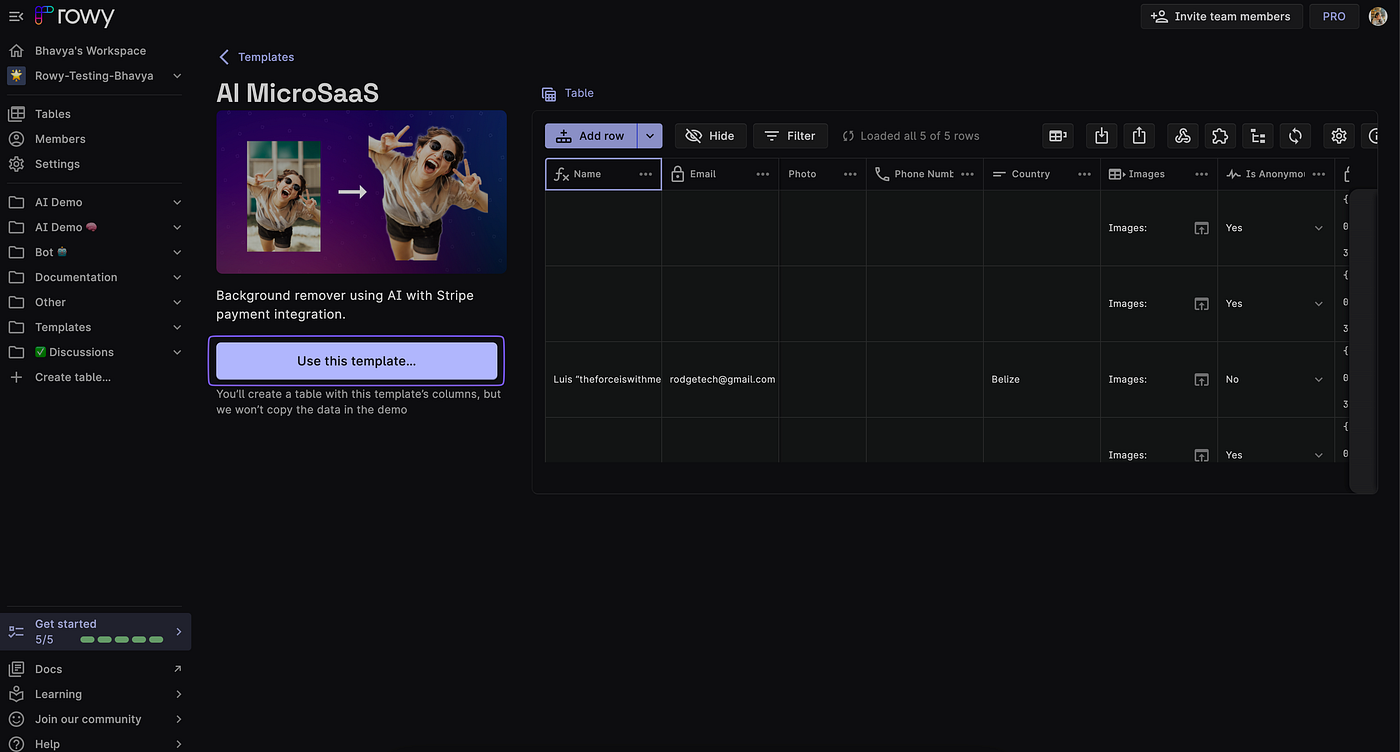The width and height of the screenshot is (1400, 752).
Task: Open the Add row dropdown arrow
Action: (x=650, y=136)
